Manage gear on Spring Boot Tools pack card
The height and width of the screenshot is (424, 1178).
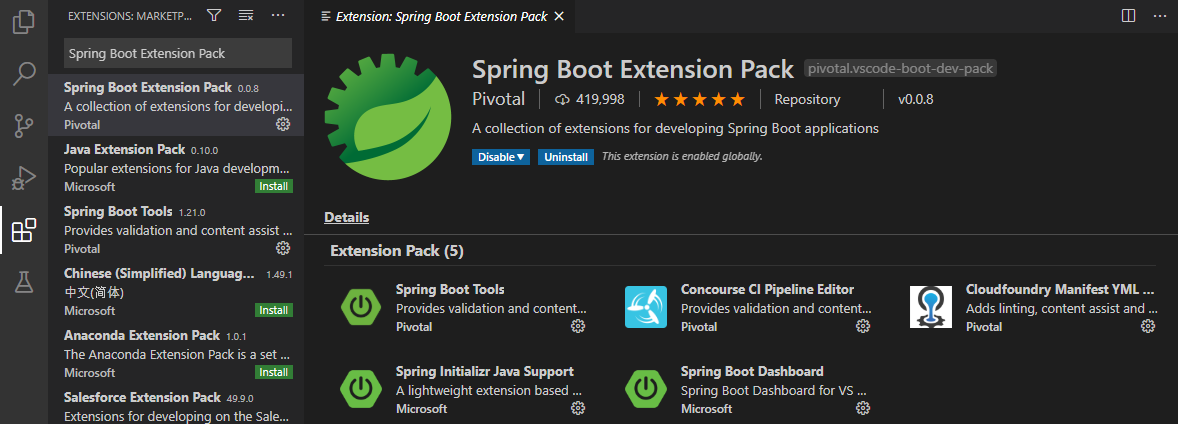pos(578,326)
